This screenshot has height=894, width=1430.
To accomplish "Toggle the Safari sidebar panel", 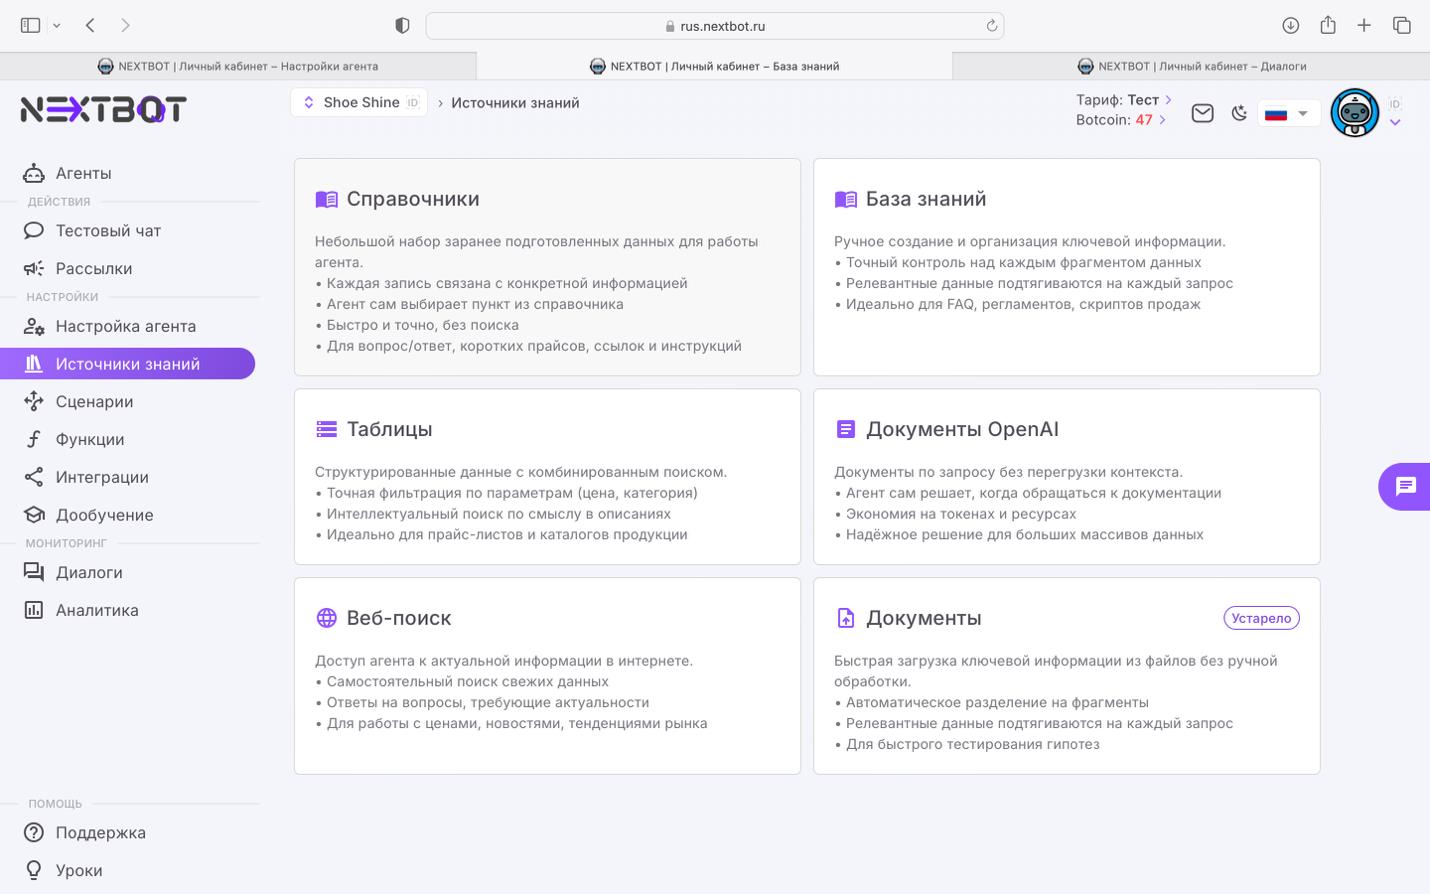I will click(30, 26).
